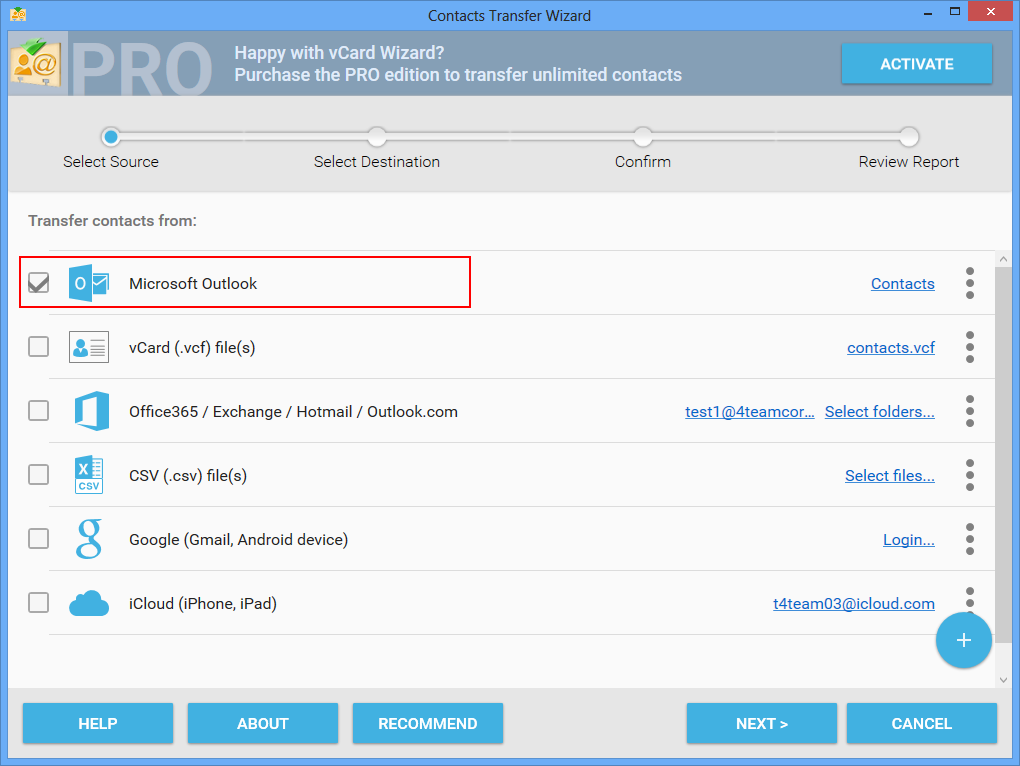Click the Select folders... link

(x=879, y=412)
